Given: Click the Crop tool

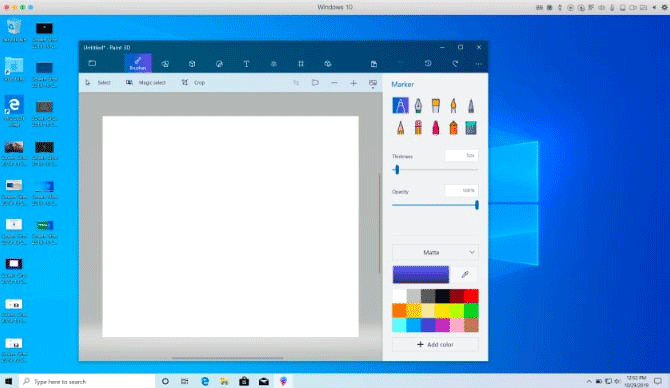Looking at the screenshot, I should point(193,82).
